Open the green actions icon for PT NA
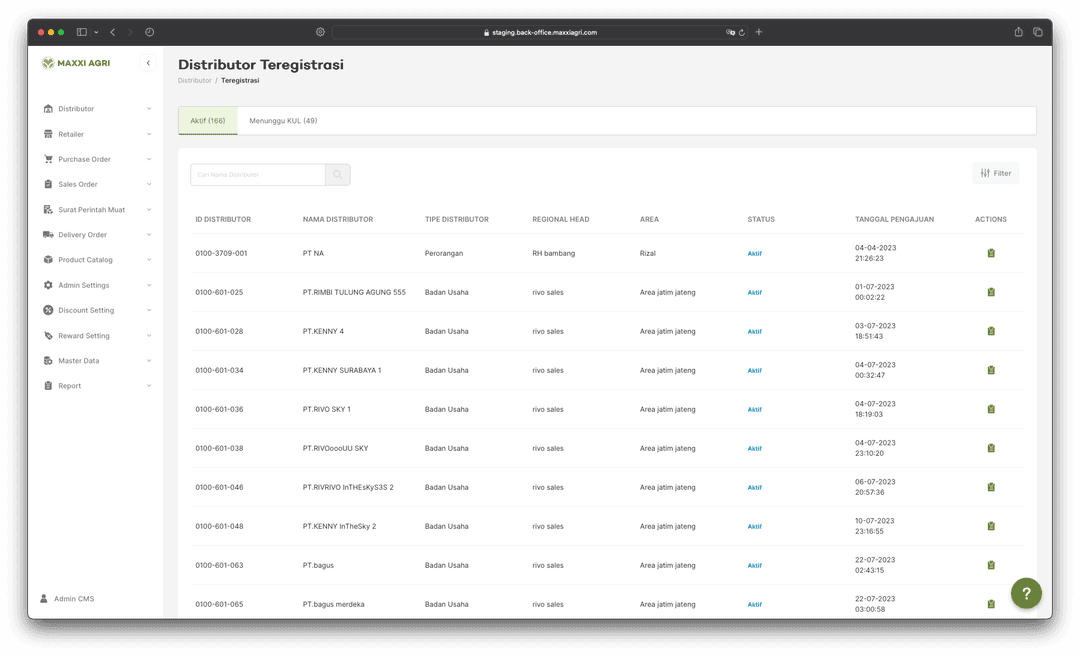Screen dimensions: 1080x656 pyautogui.click(x=991, y=253)
